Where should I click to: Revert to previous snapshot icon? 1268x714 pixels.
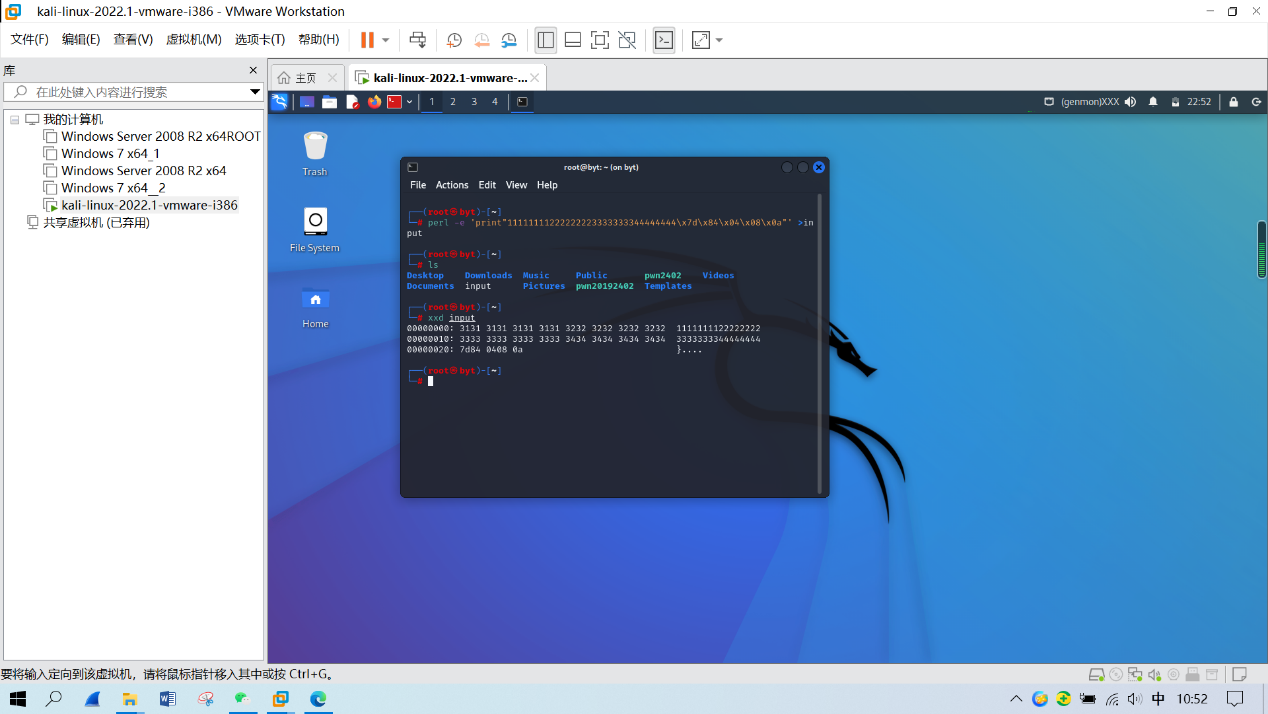pos(482,40)
